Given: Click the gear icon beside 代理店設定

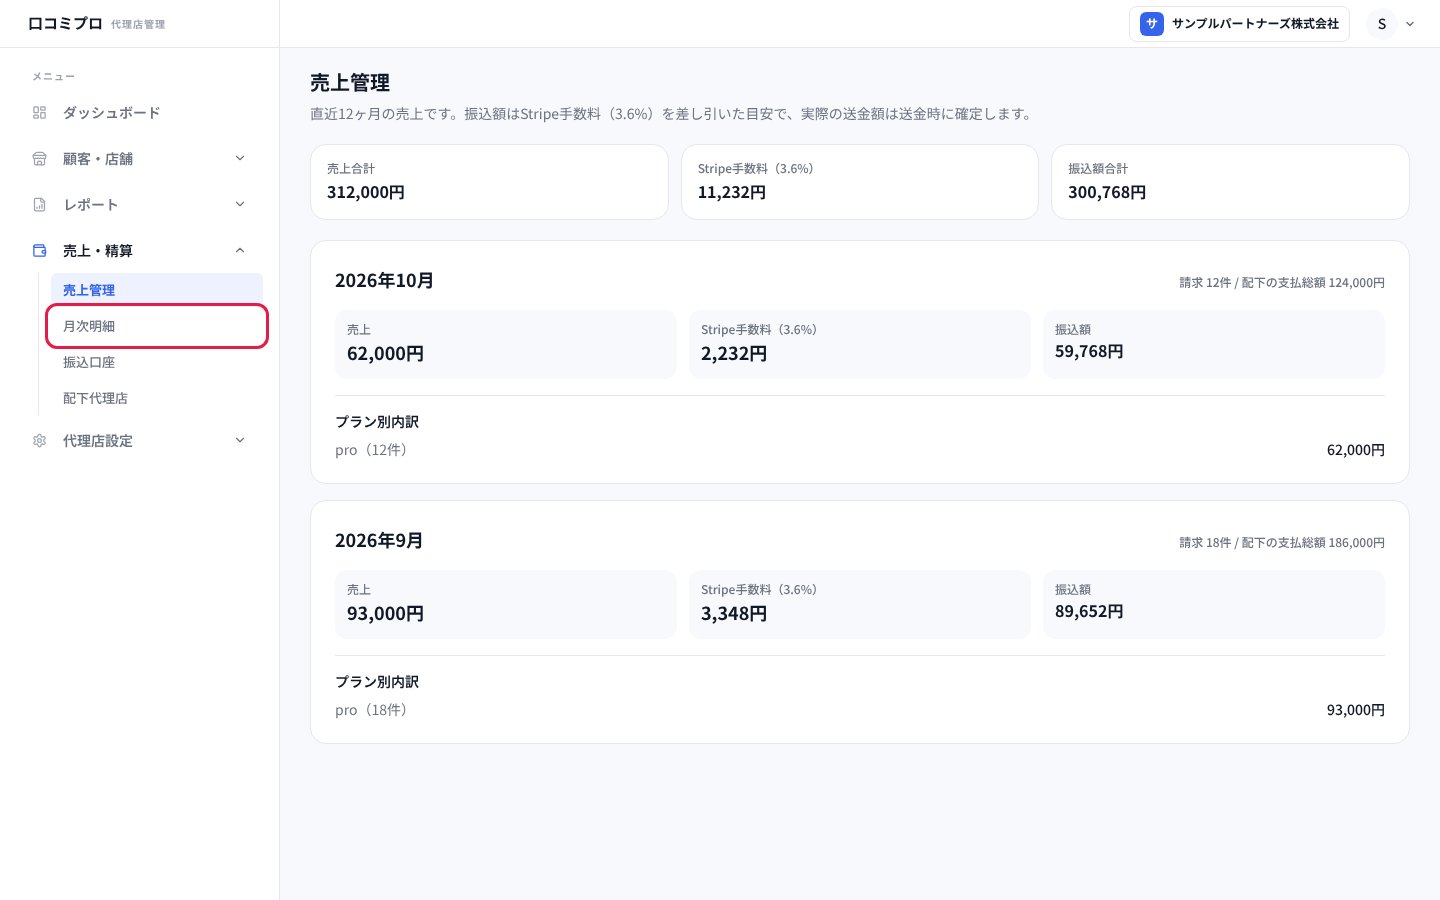Looking at the screenshot, I should [x=40, y=441].
